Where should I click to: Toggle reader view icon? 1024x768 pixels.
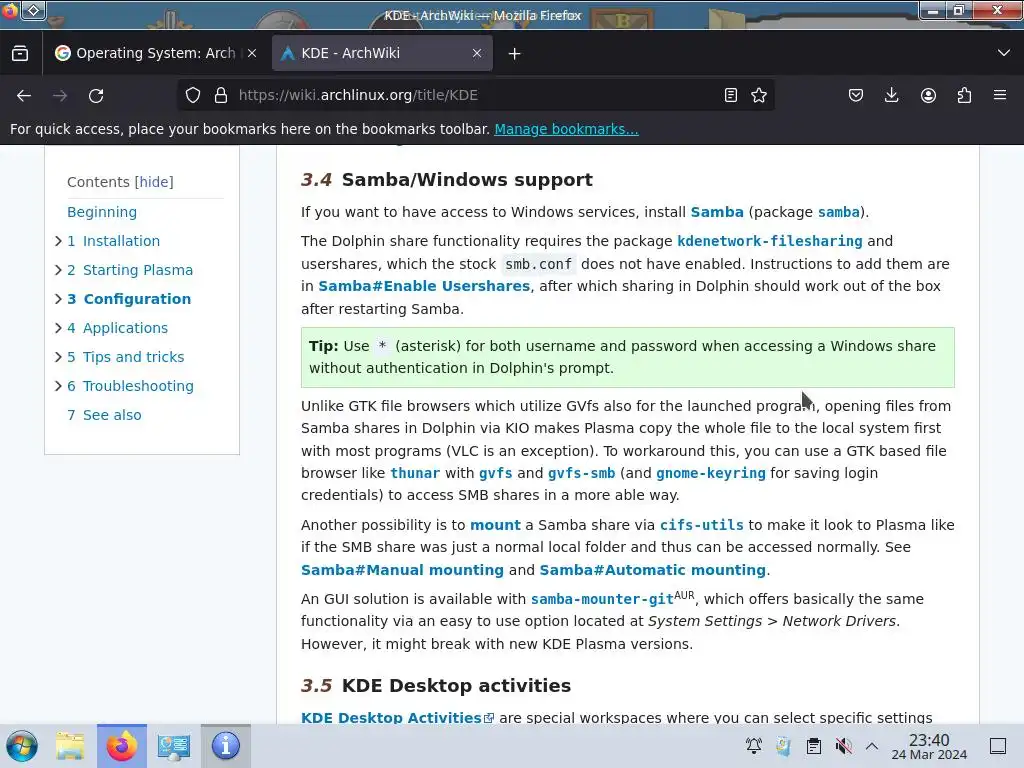point(731,95)
